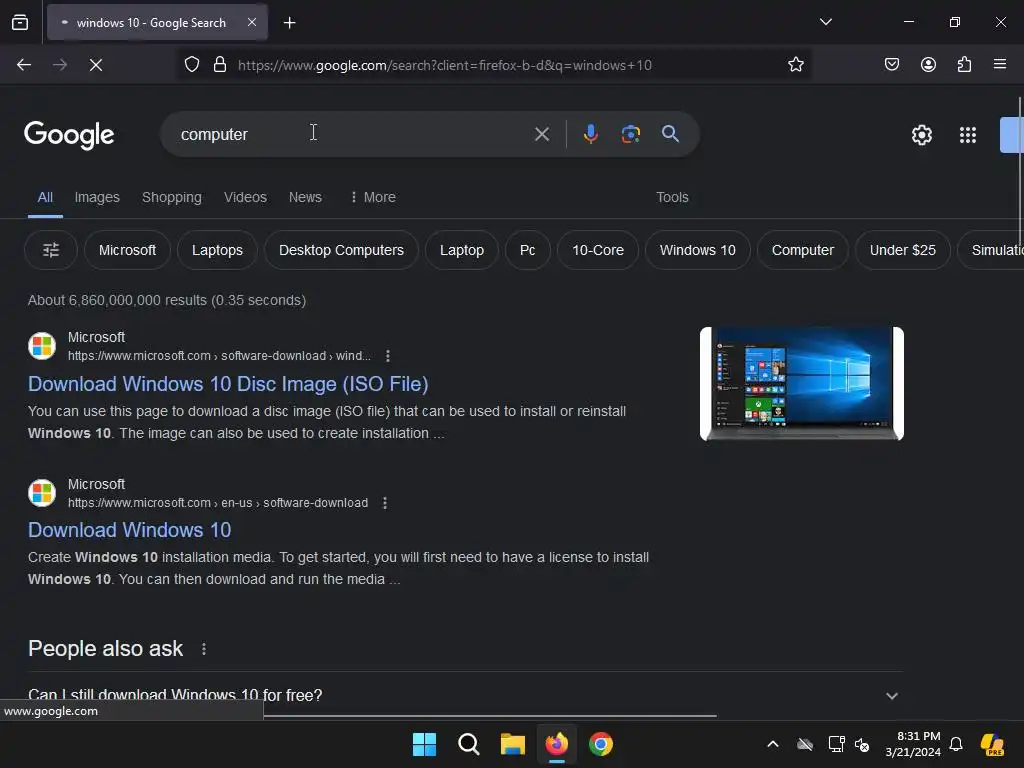
Task: Search by image with Google Lens
Action: pyautogui.click(x=630, y=134)
